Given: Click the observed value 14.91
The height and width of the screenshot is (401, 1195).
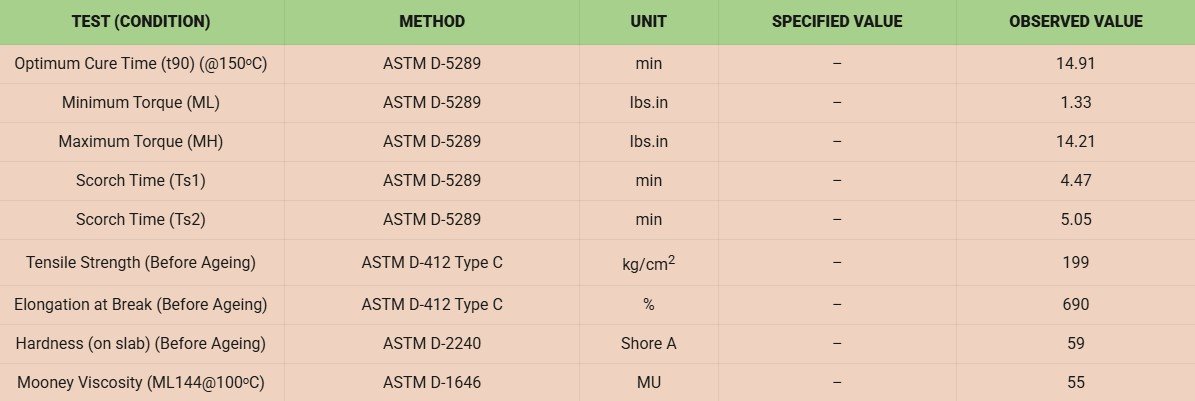Looking at the screenshot, I should pyautogui.click(x=1075, y=64).
